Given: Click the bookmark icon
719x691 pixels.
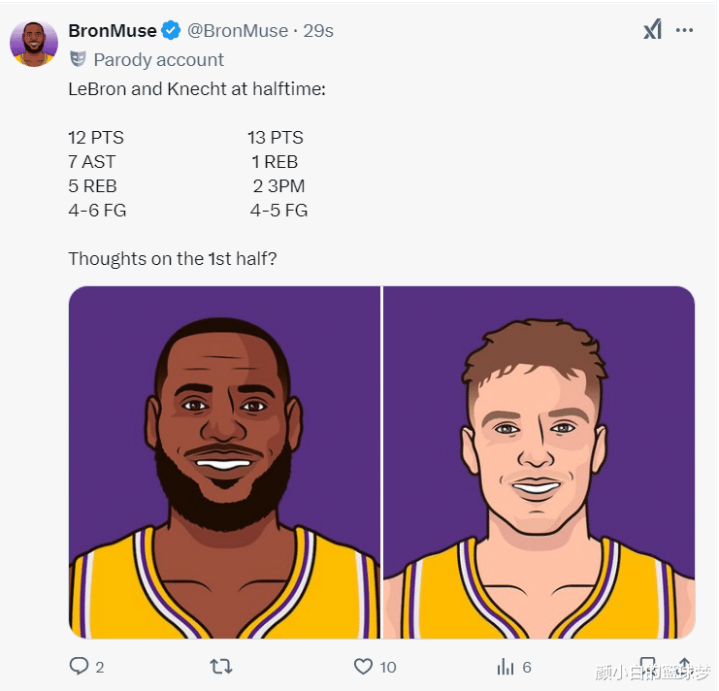Looking at the screenshot, I should (x=647, y=666).
